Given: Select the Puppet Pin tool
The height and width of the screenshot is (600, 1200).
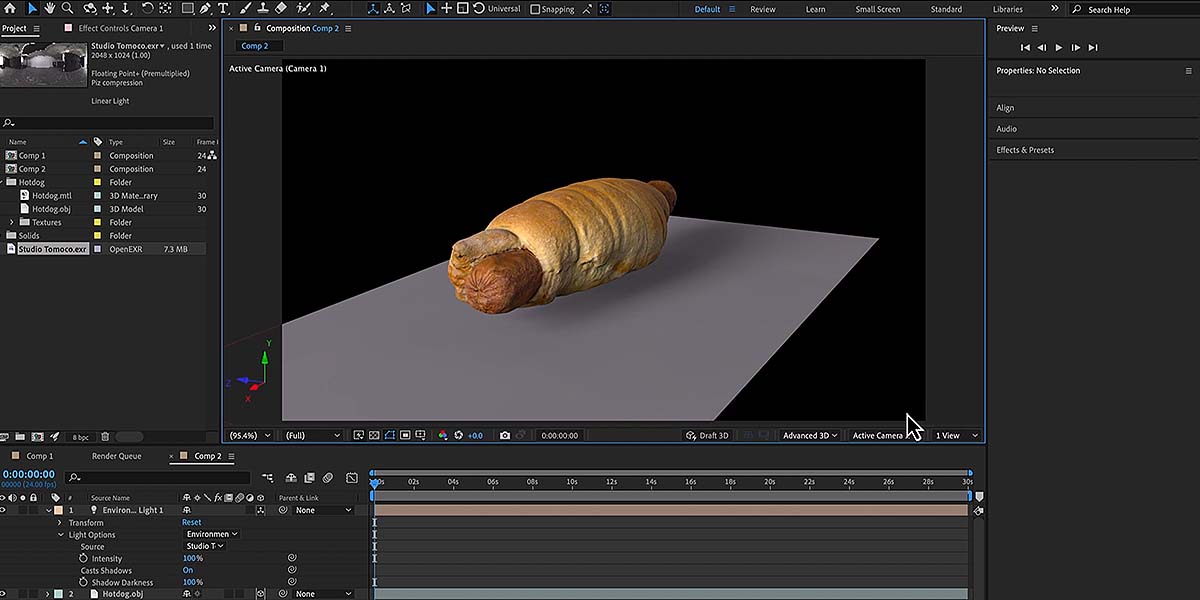Looking at the screenshot, I should pyautogui.click(x=325, y=9).
